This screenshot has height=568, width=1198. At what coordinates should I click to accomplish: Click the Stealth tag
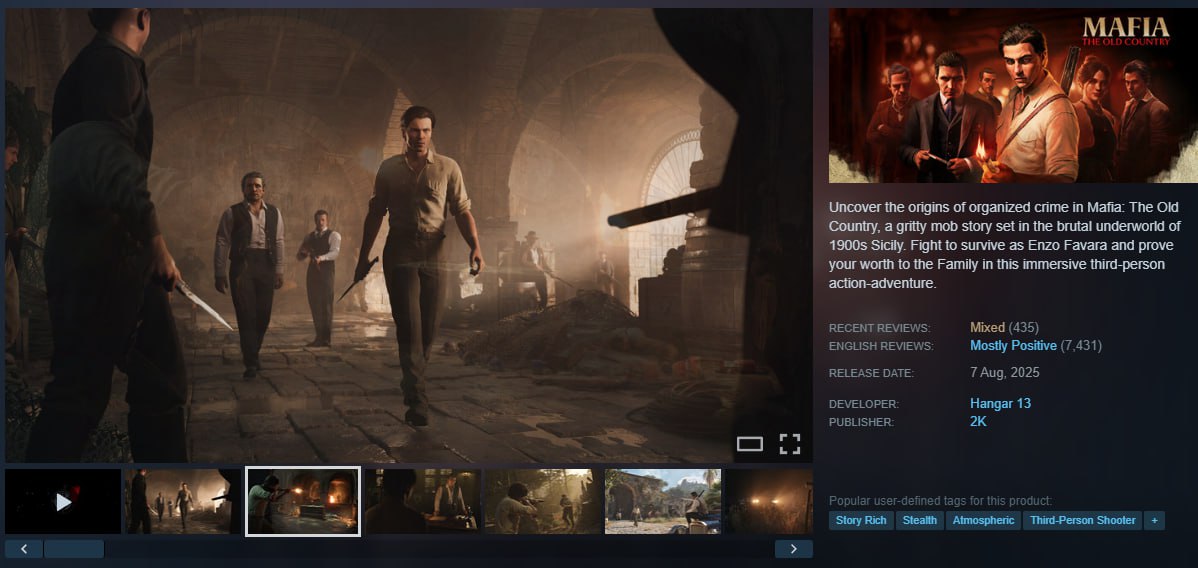(x=920, y=521)
